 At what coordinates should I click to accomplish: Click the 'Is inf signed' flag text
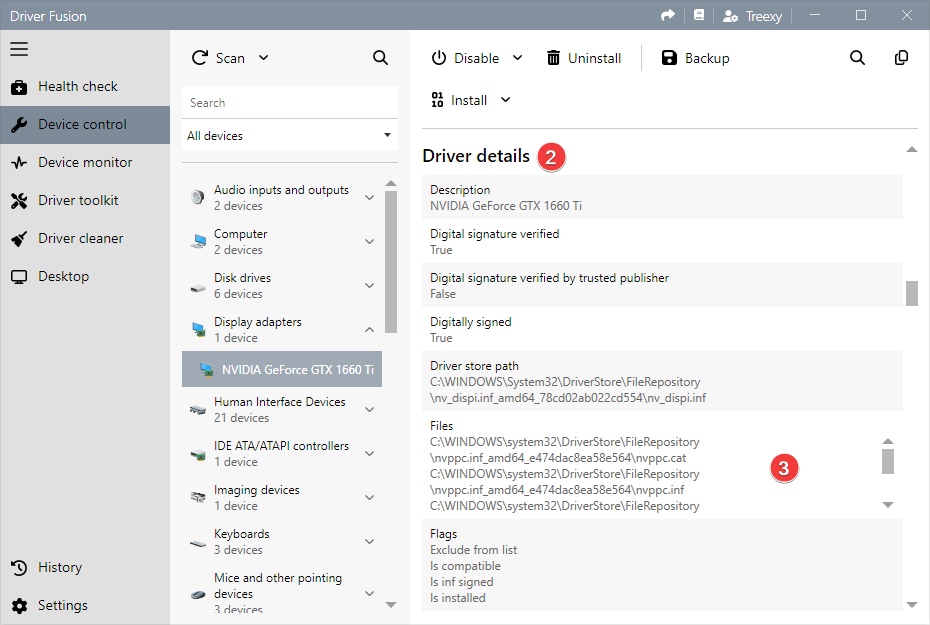461,582
